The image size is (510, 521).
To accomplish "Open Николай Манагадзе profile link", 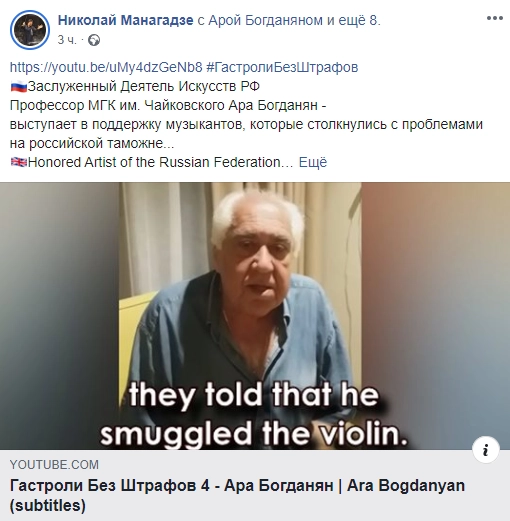I will point(125,20).
